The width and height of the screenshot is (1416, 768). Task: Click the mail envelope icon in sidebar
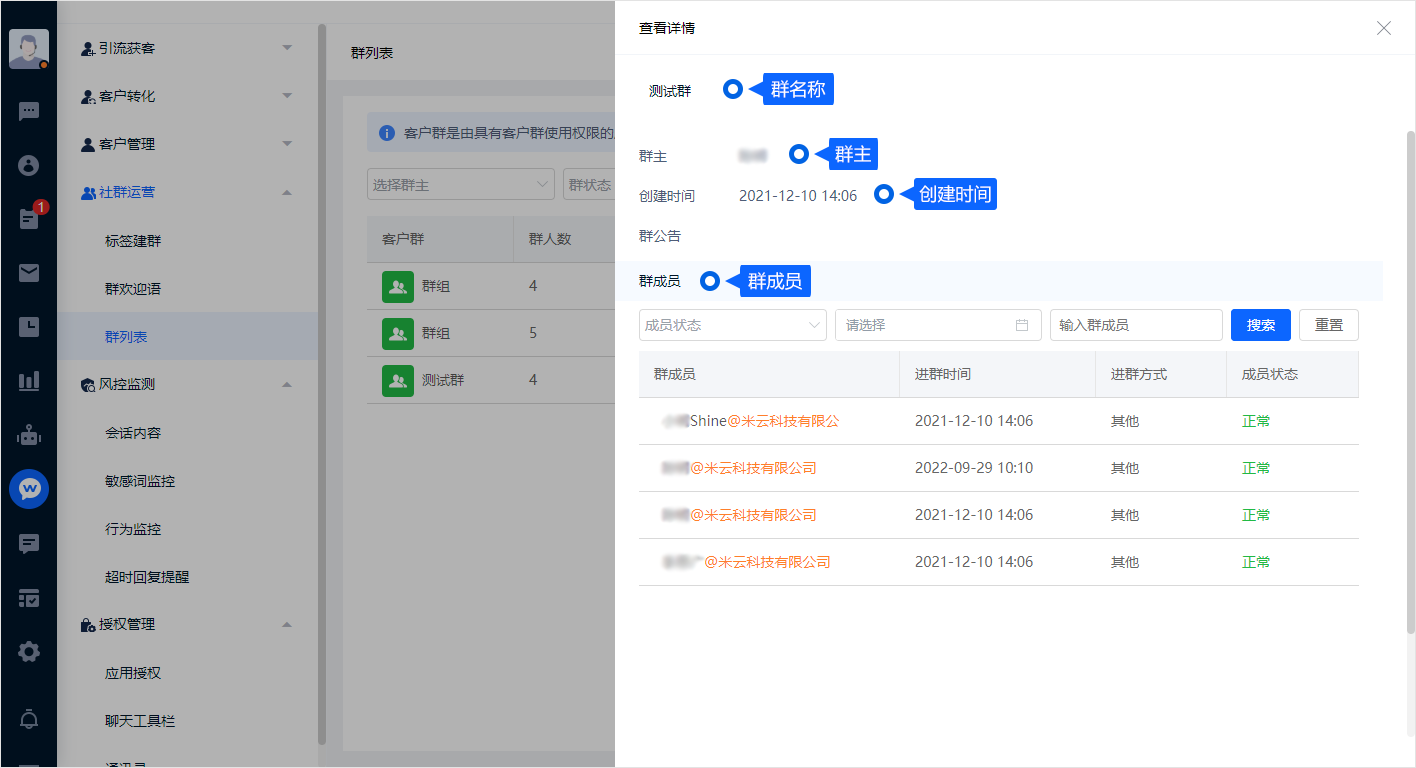[29, 273]
